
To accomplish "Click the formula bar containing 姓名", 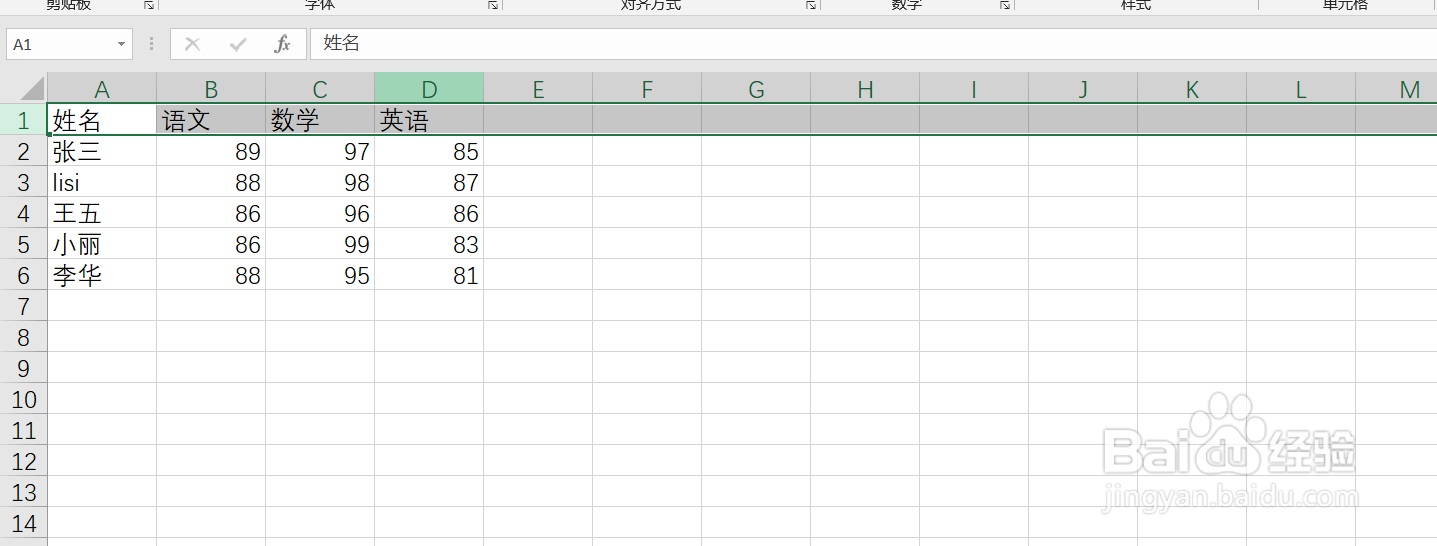I will (x=873, y=44).
